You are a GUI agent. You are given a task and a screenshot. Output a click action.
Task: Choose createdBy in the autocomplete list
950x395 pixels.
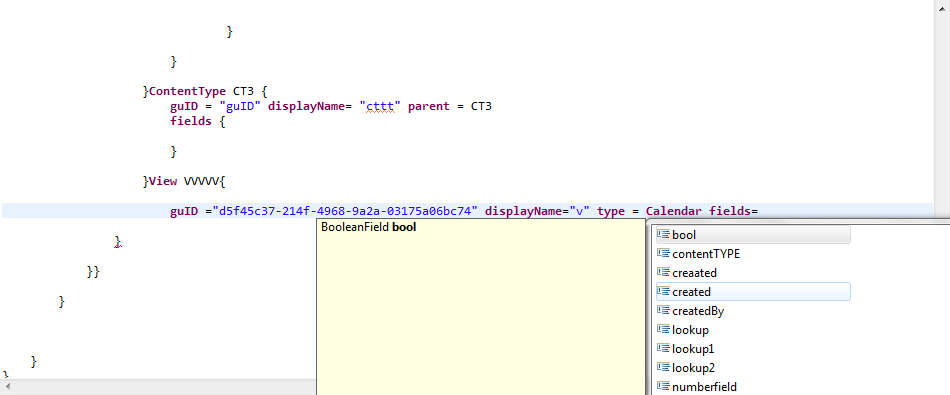pyautogui.click(x=753, y=311)
